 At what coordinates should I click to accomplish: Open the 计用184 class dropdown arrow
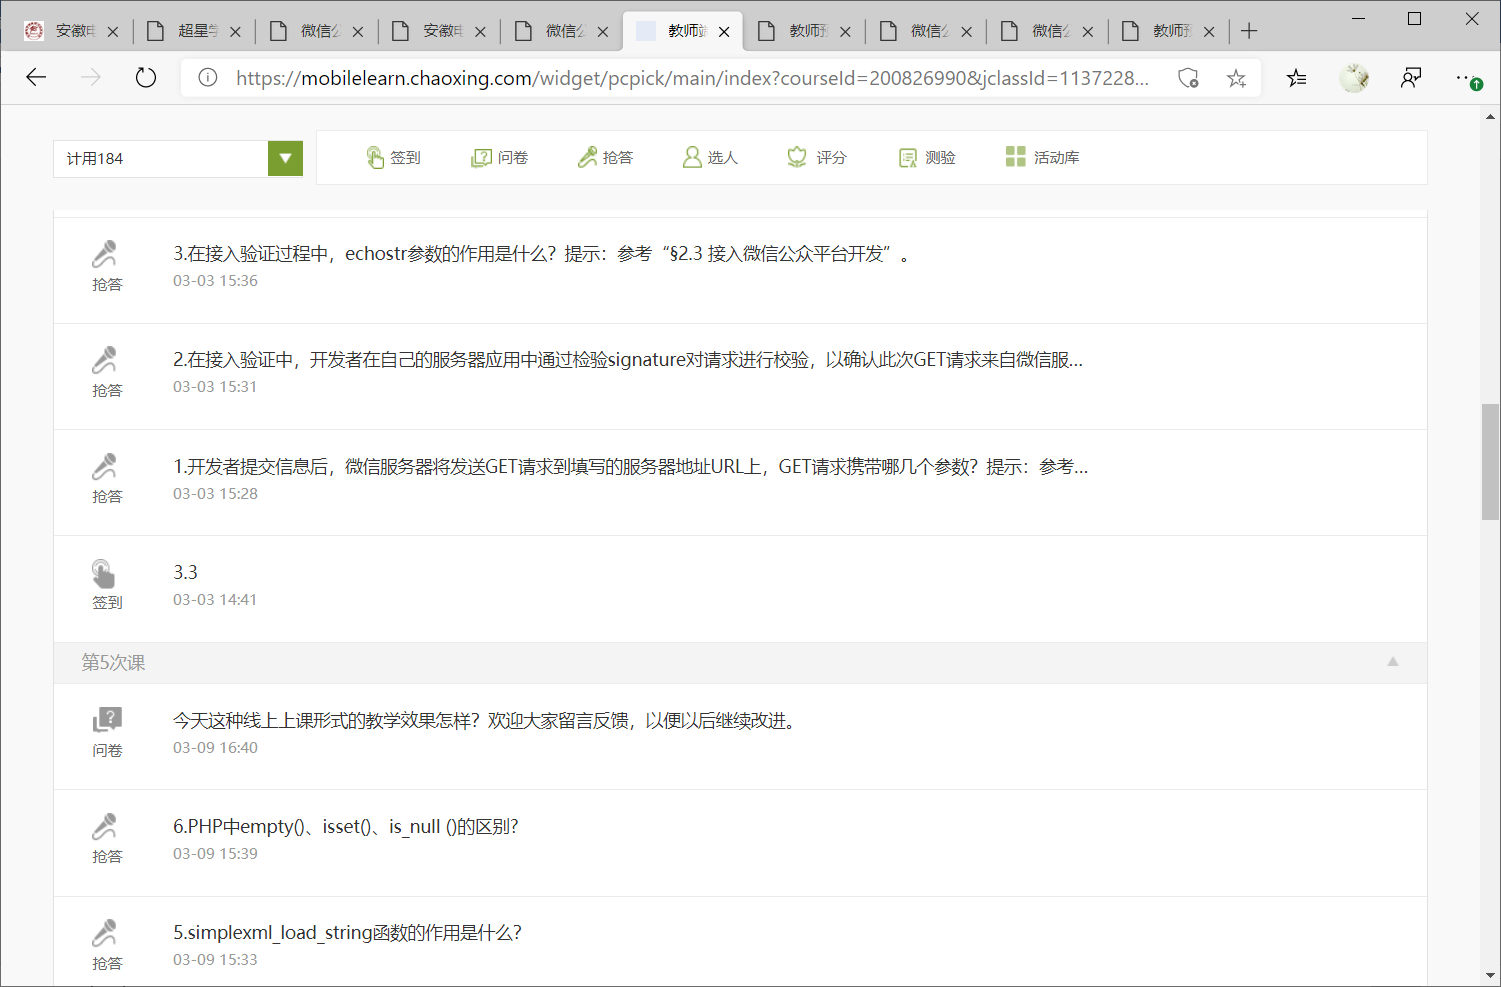click(x=285, y=158)
